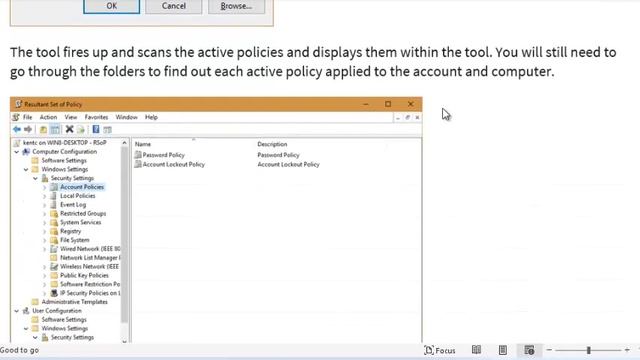Click the 'Good to go' status text
This screenshot has width=640, height=360.
coord(19,350)
